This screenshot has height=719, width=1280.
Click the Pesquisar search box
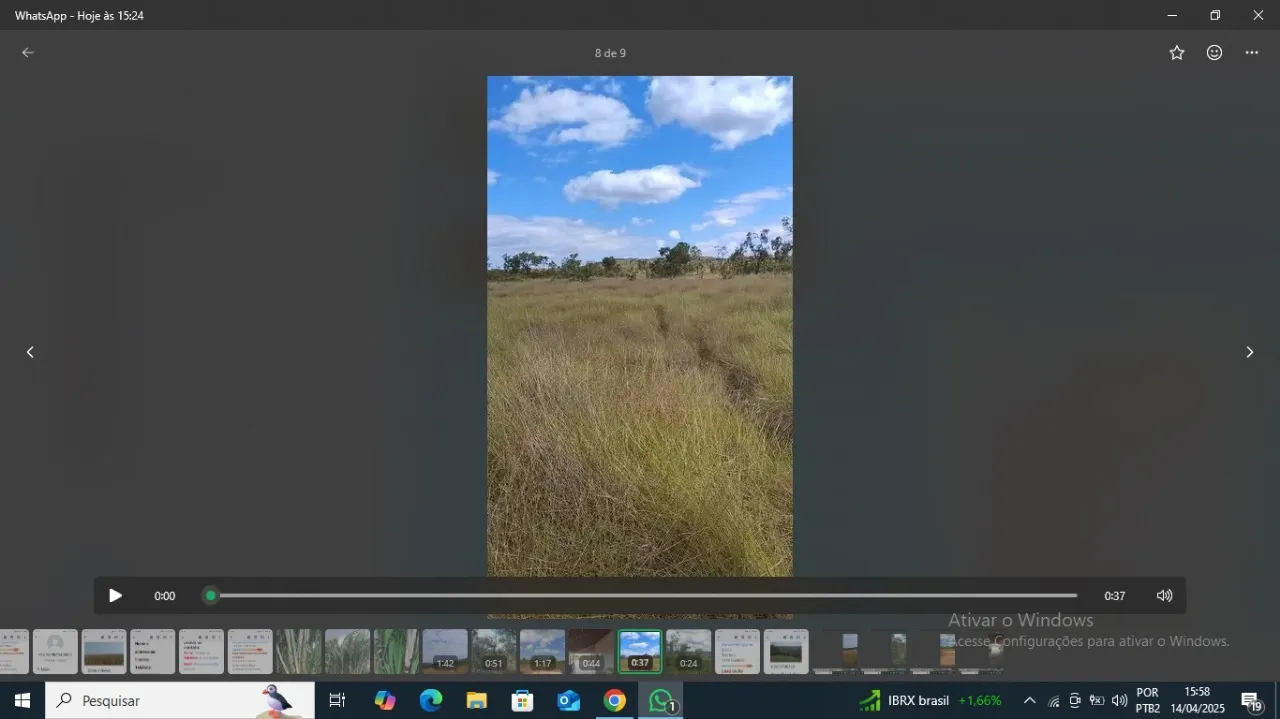(x=180, y=701)
